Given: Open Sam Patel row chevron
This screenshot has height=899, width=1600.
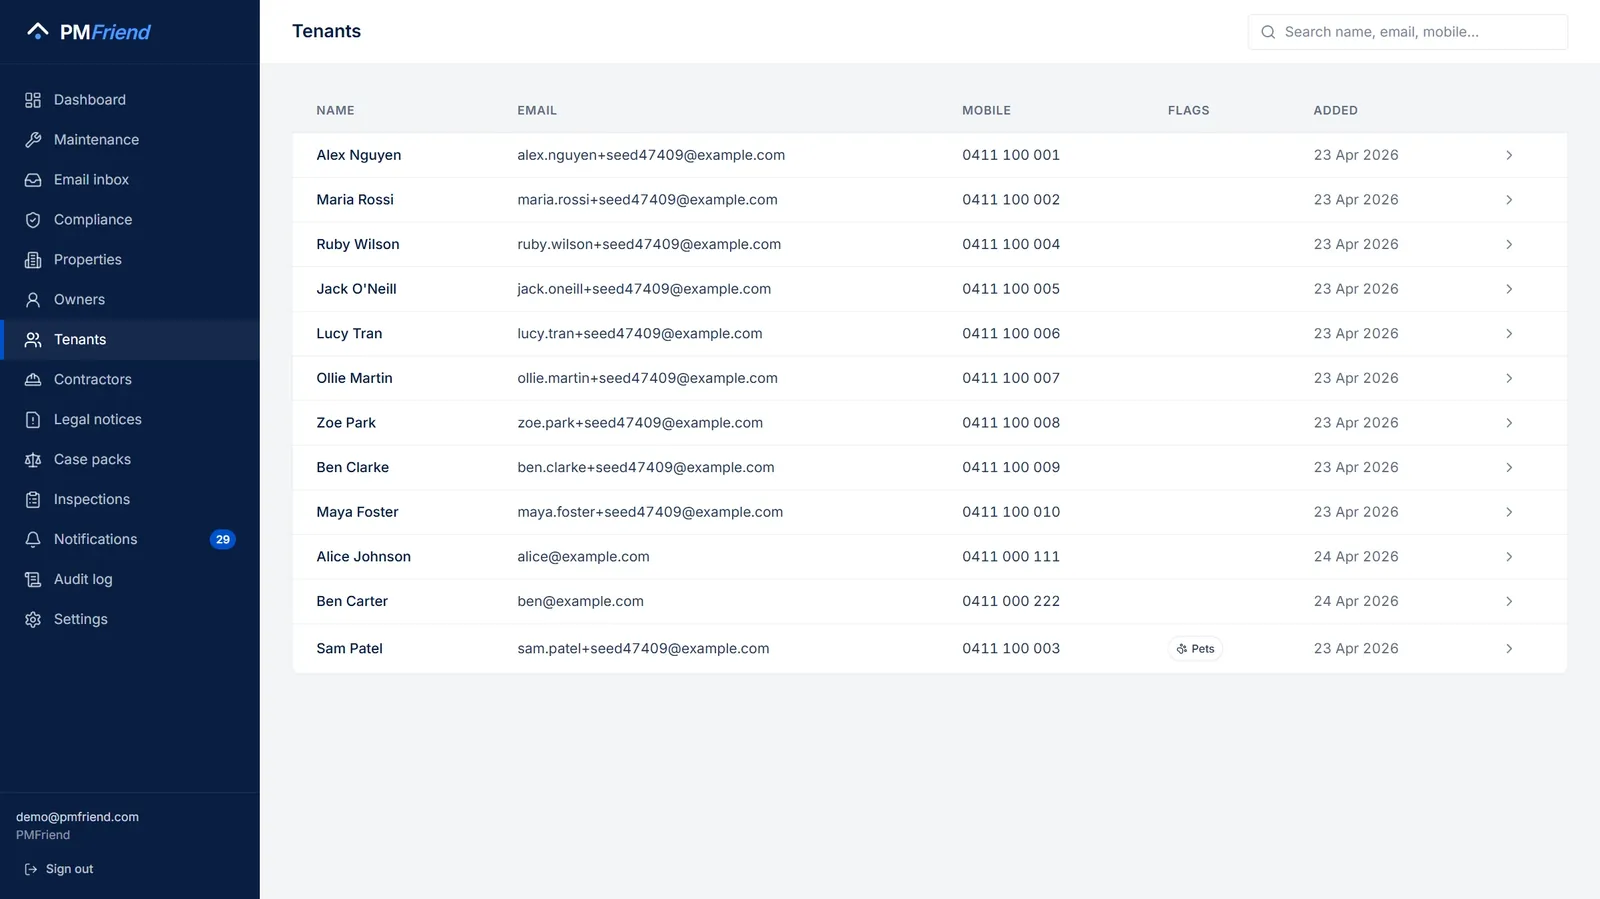Looking at the screenshot, I should 1509,649.
